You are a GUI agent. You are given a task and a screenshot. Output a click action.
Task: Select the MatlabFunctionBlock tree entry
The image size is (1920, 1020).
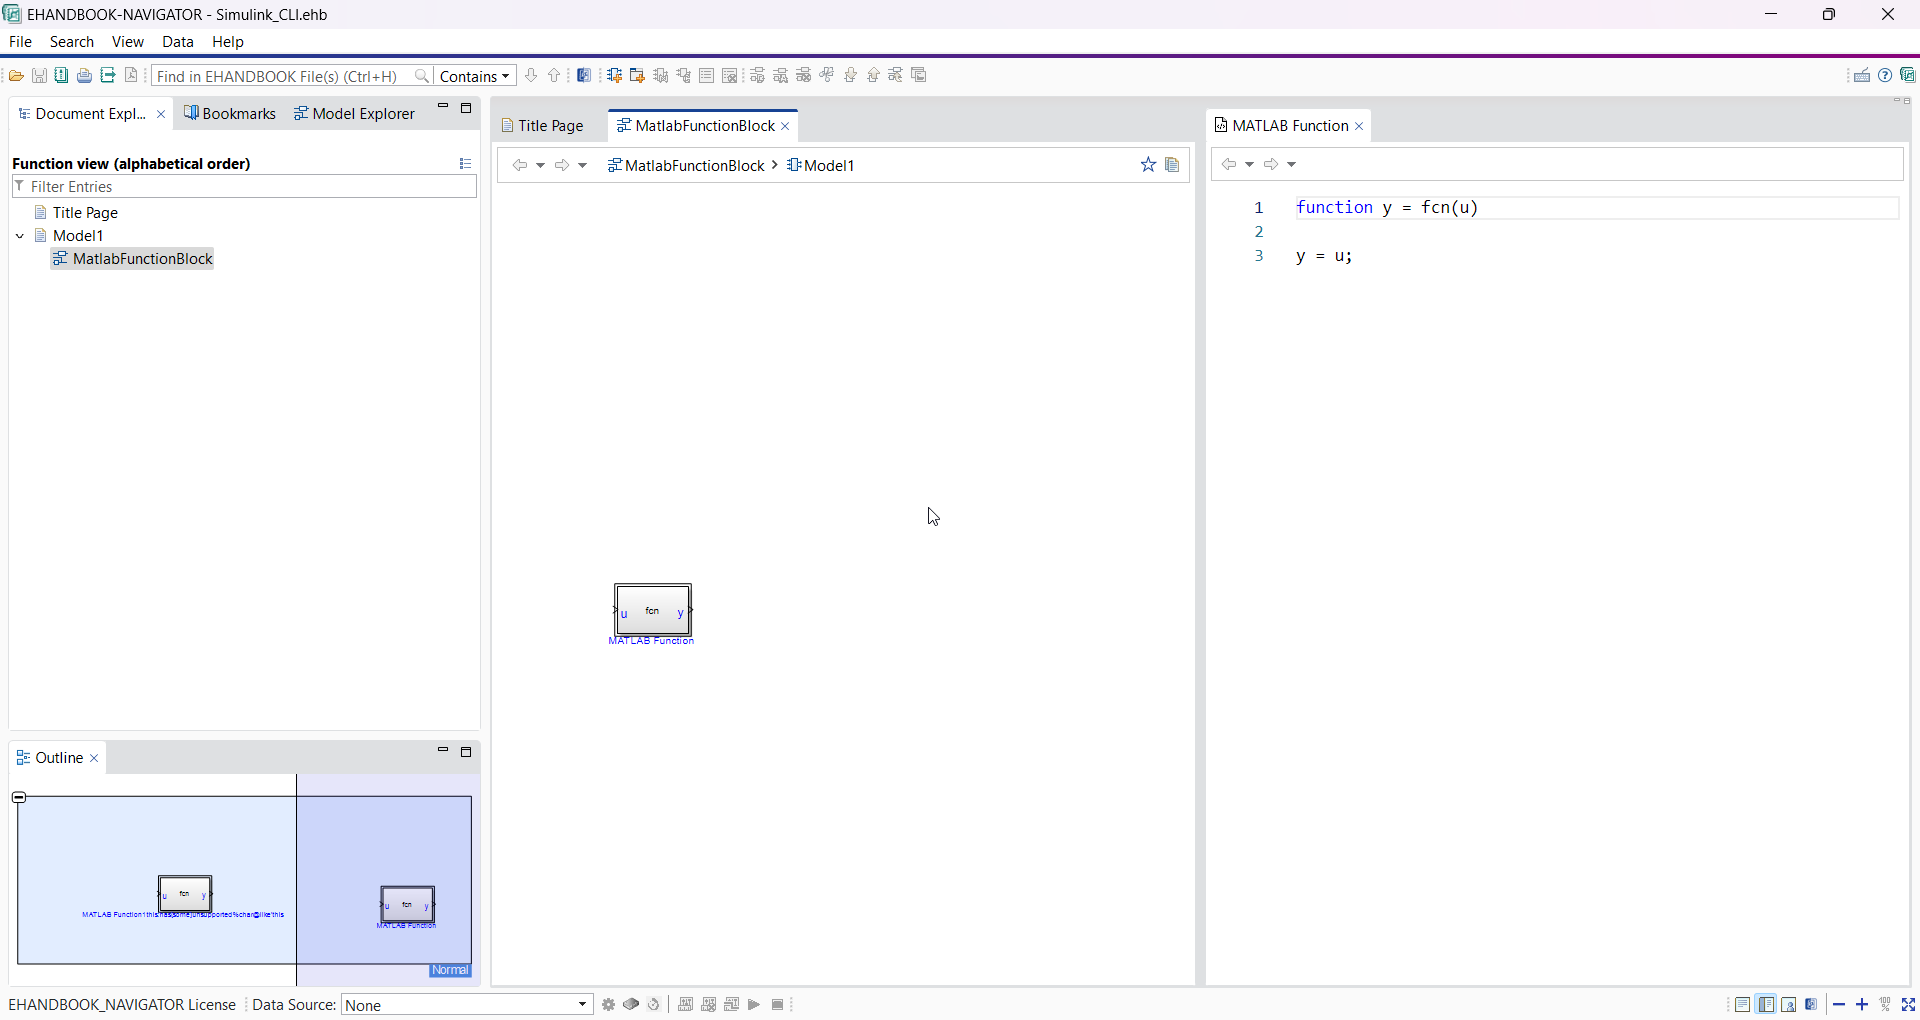click(142, 259)
